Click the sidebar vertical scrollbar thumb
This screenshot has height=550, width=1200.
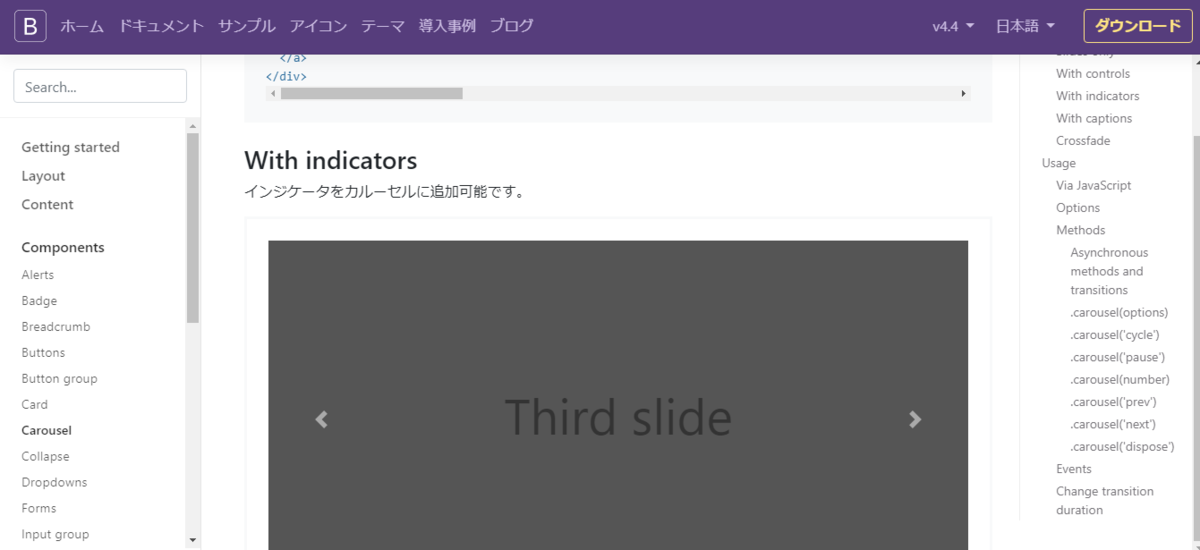tap(193, 228)
